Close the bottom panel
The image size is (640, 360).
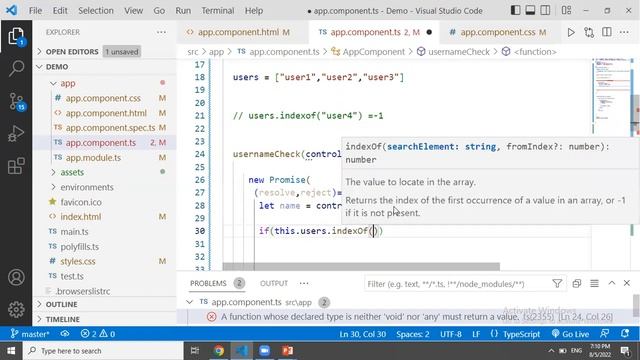point(627,283)
